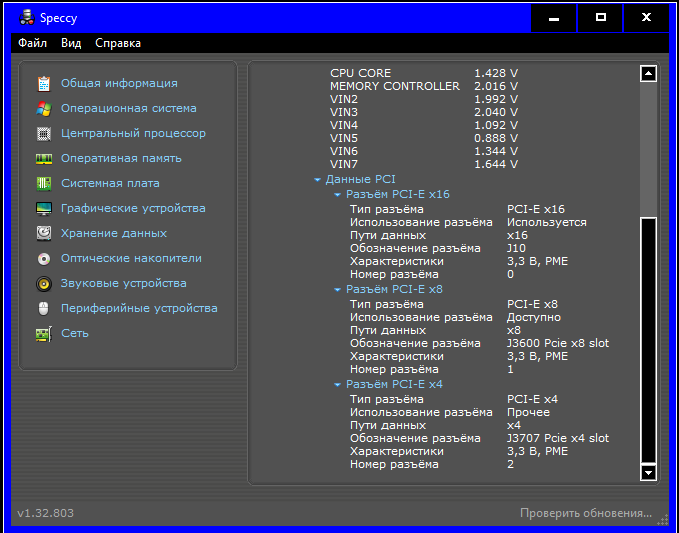Collapse the Разъём PCI-E x16 node
The width and height of the screenshot is (679, 533).
tap(337, 195)
